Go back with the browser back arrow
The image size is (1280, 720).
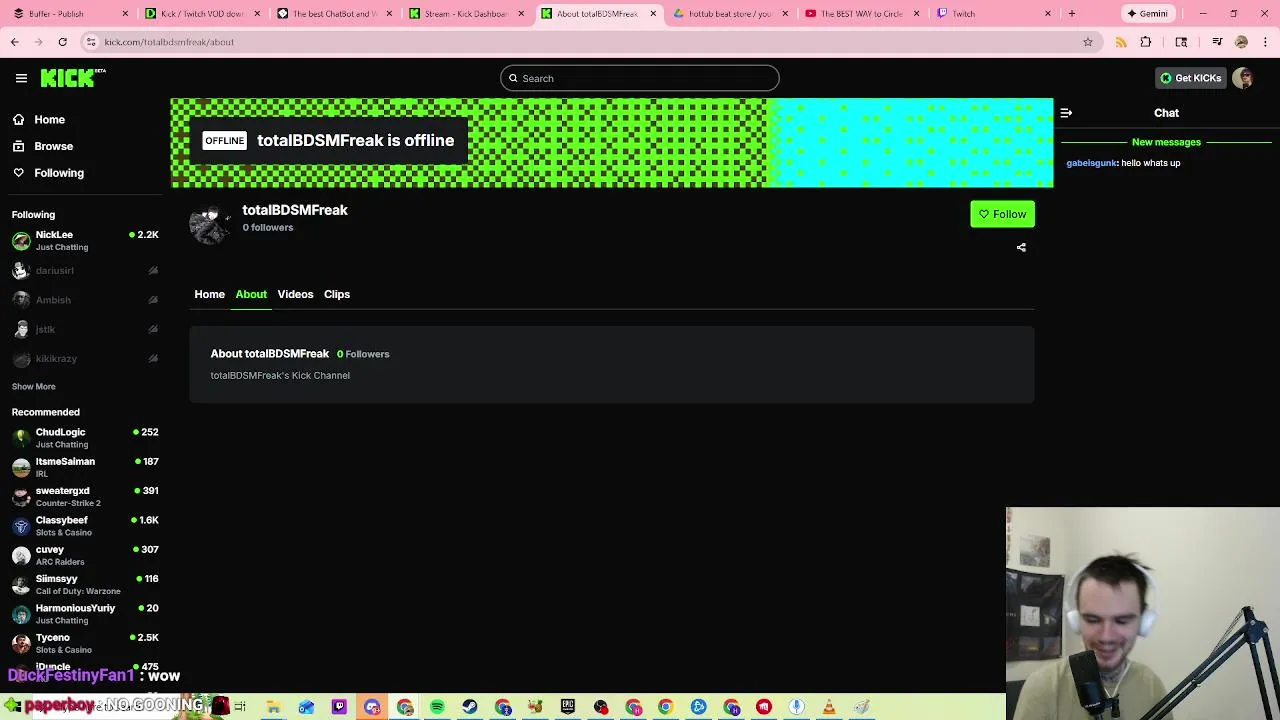pyautogui.click(x=14, y=42)
